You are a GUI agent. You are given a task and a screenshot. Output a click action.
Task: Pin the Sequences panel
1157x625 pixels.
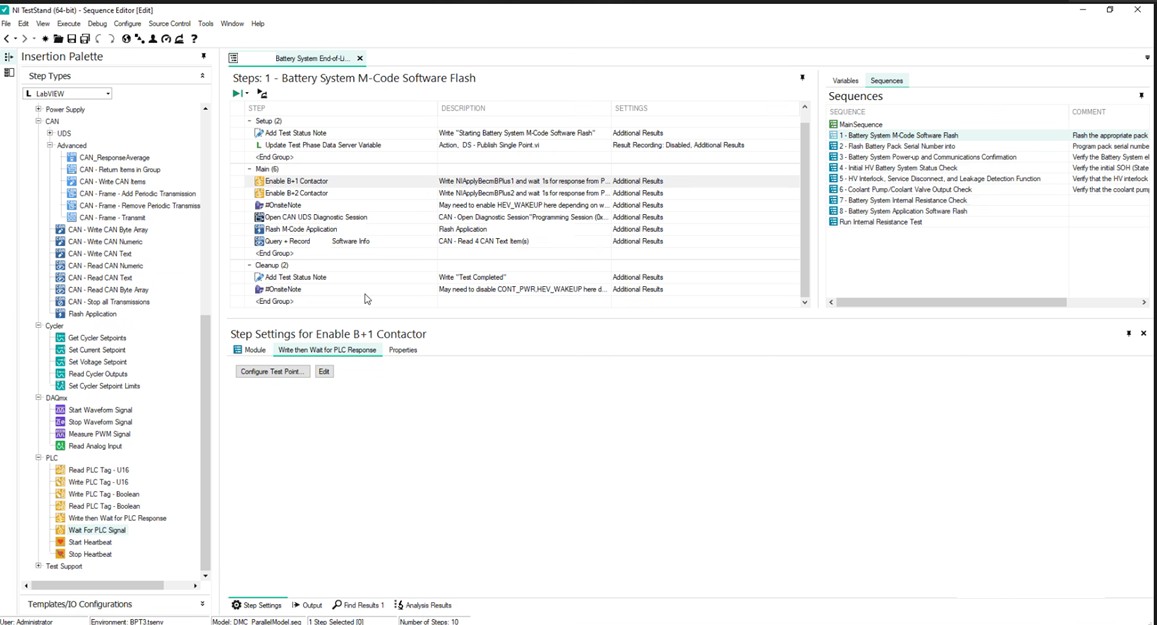click(1142, 96)
